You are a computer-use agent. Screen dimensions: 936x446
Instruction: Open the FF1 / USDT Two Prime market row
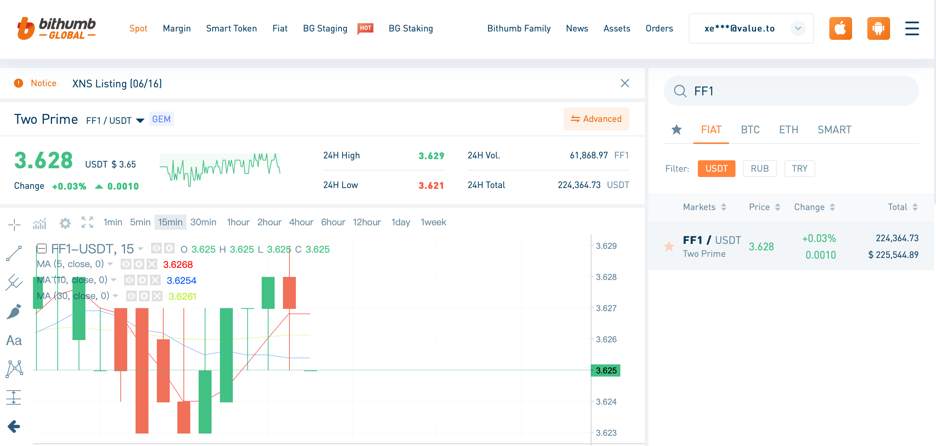(792, 247)
